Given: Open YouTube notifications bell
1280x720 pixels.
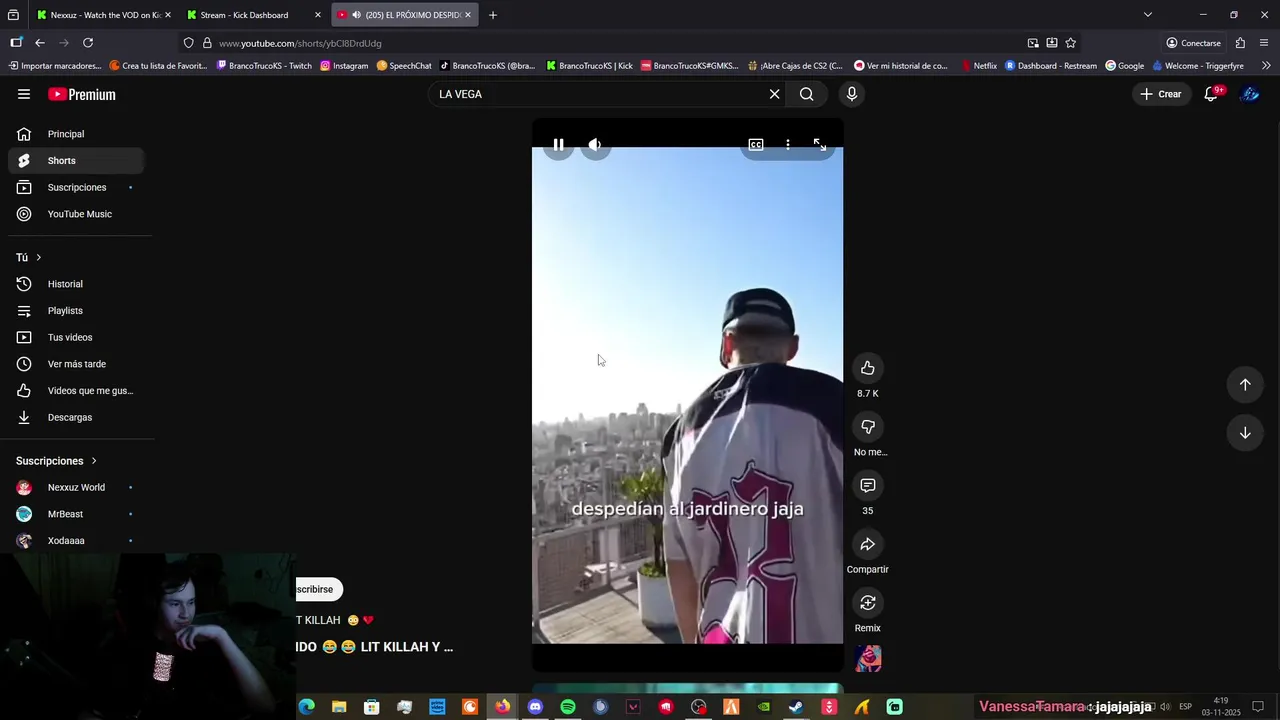Looking at the screenshot, I should pos(1211,94).
